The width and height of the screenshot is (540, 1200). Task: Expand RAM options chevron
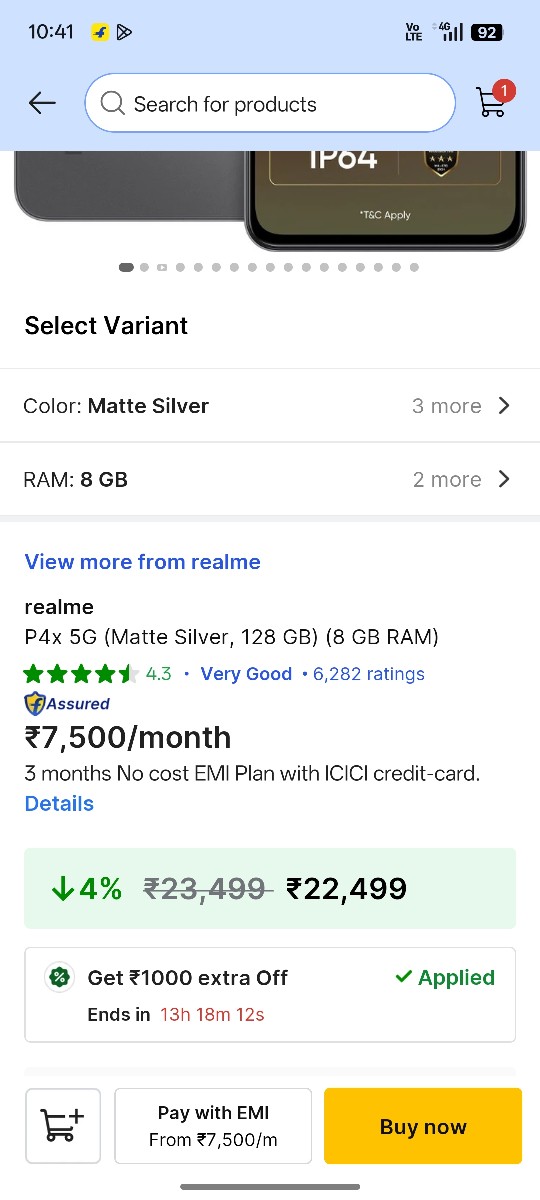(504, 479)
